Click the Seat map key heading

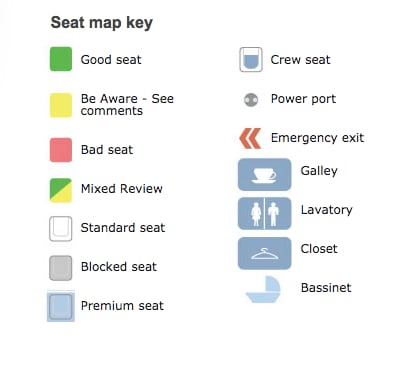[x=102, y=23]
